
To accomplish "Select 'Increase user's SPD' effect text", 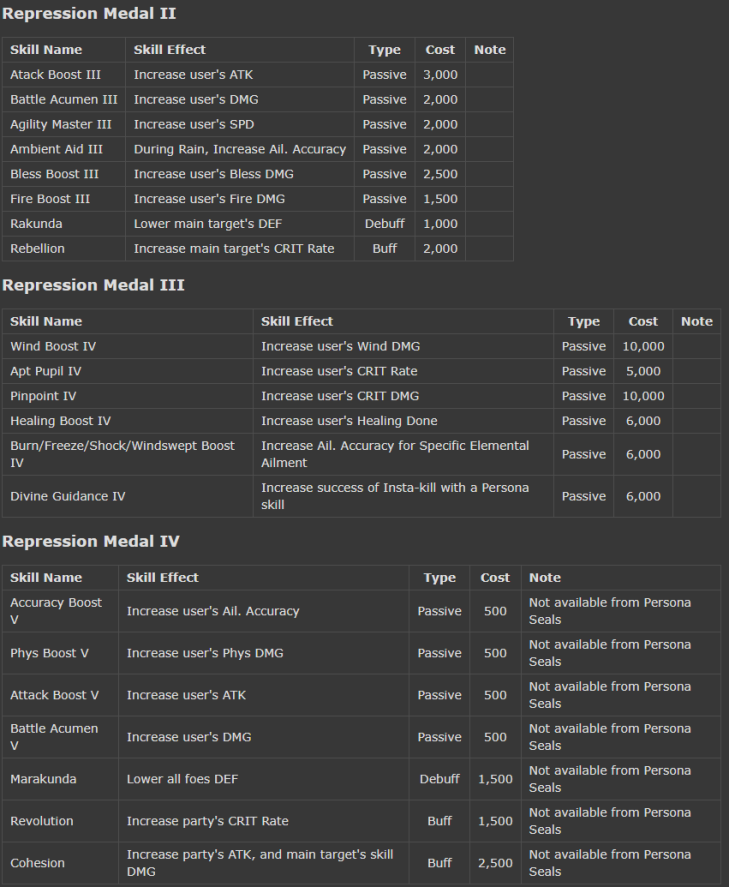I will click(x=194, y=124).
